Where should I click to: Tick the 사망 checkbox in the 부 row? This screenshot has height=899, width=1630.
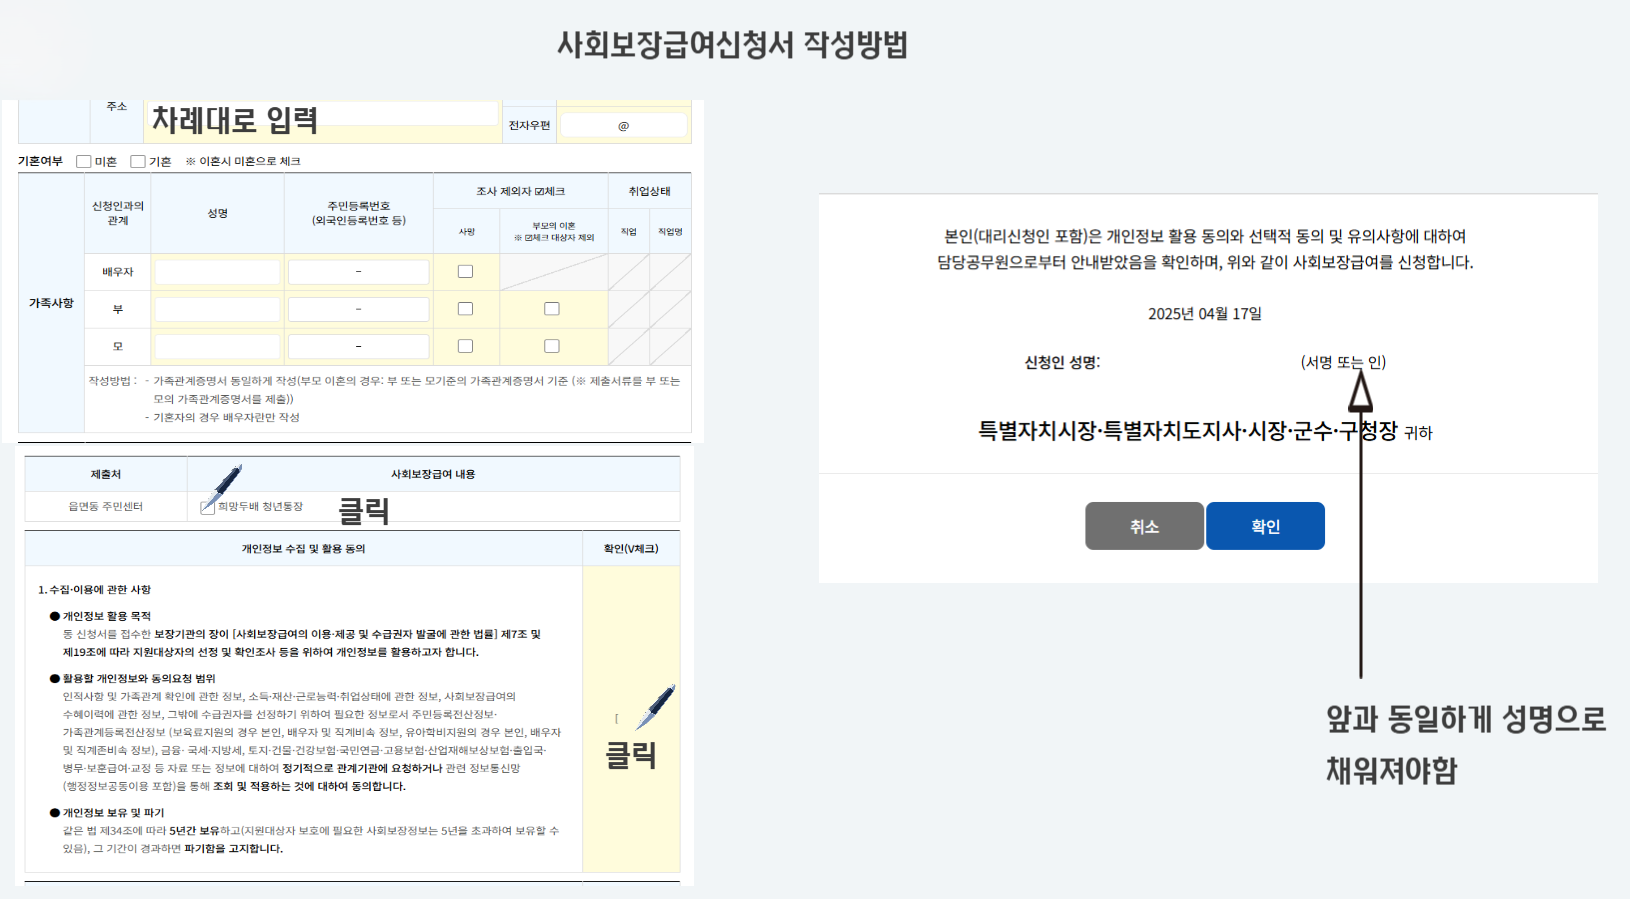click(x=465, y=309)
